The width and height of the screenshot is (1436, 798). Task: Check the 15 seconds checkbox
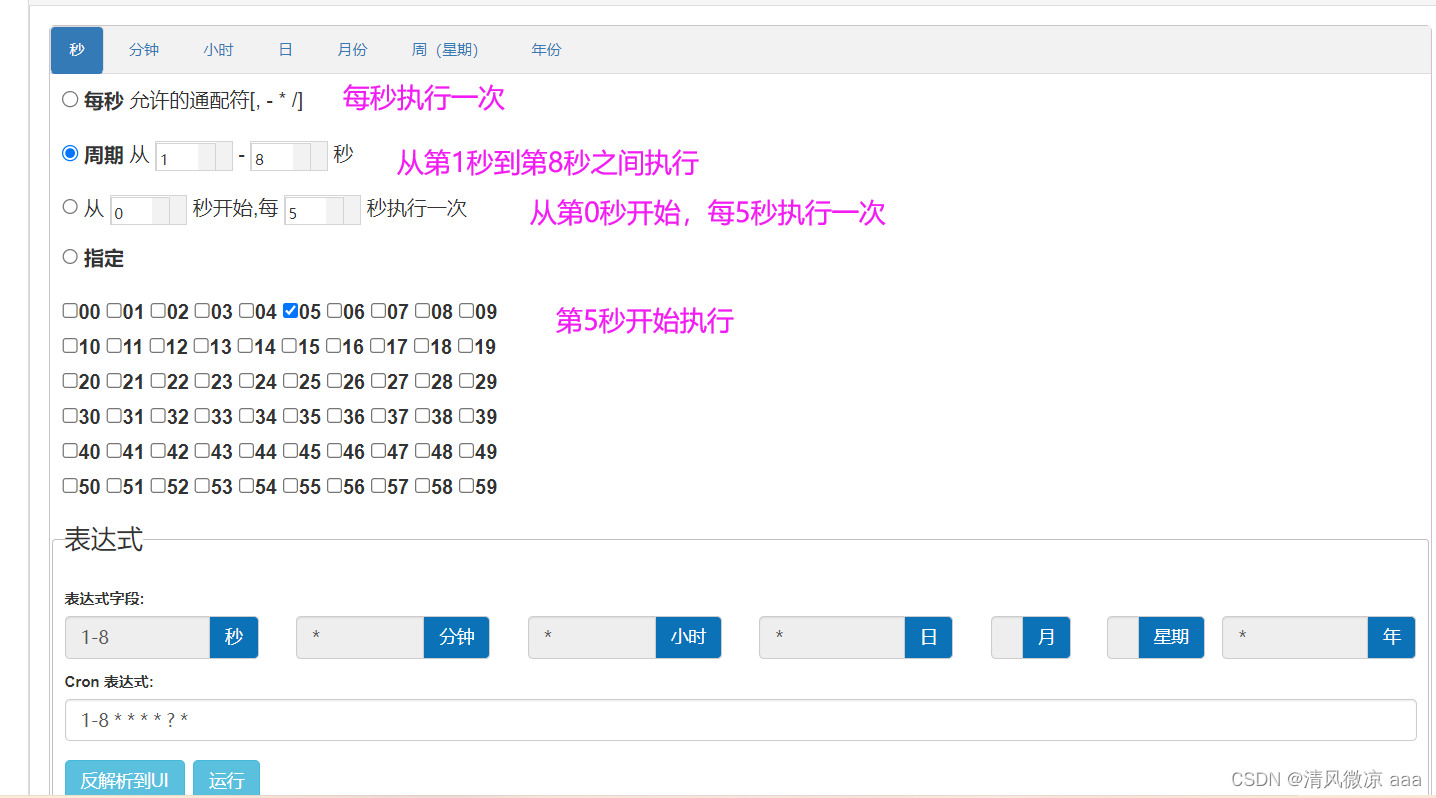point(289,346)
